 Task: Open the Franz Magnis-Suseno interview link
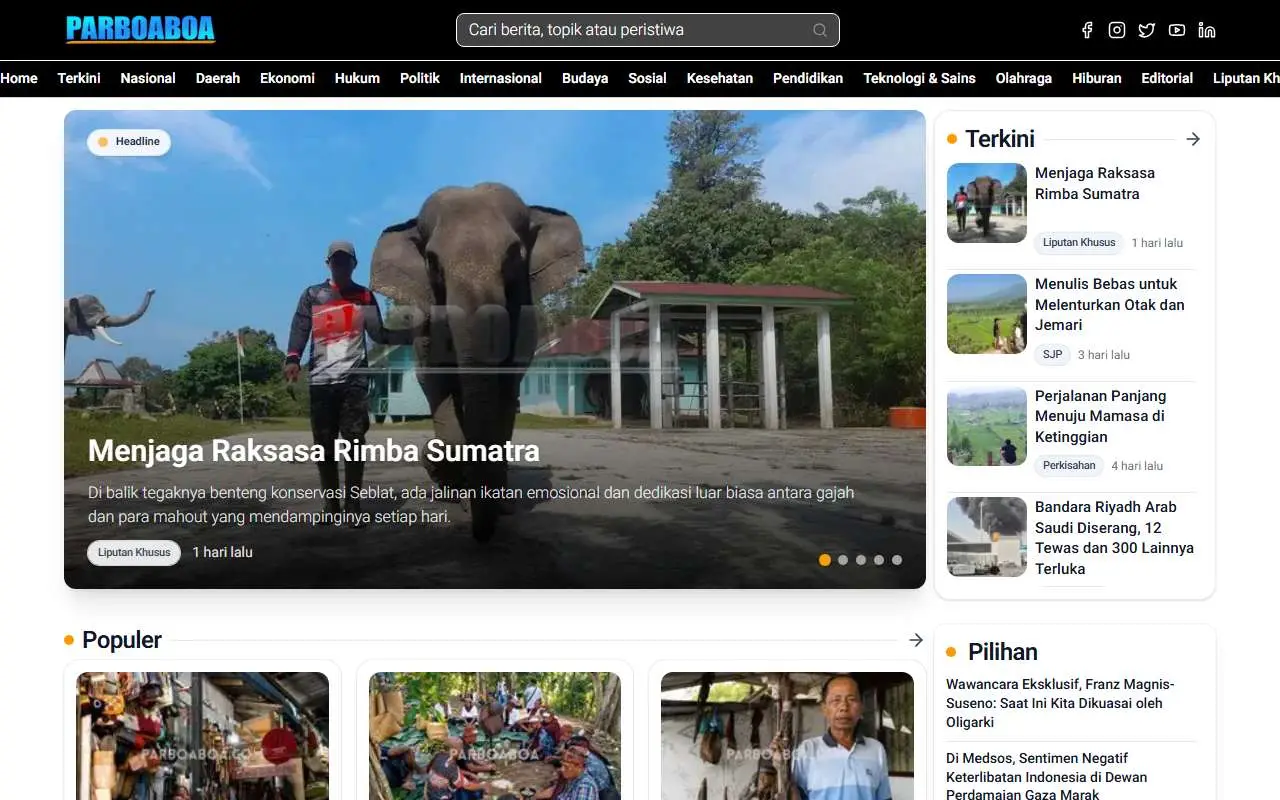click(1060, 703)
